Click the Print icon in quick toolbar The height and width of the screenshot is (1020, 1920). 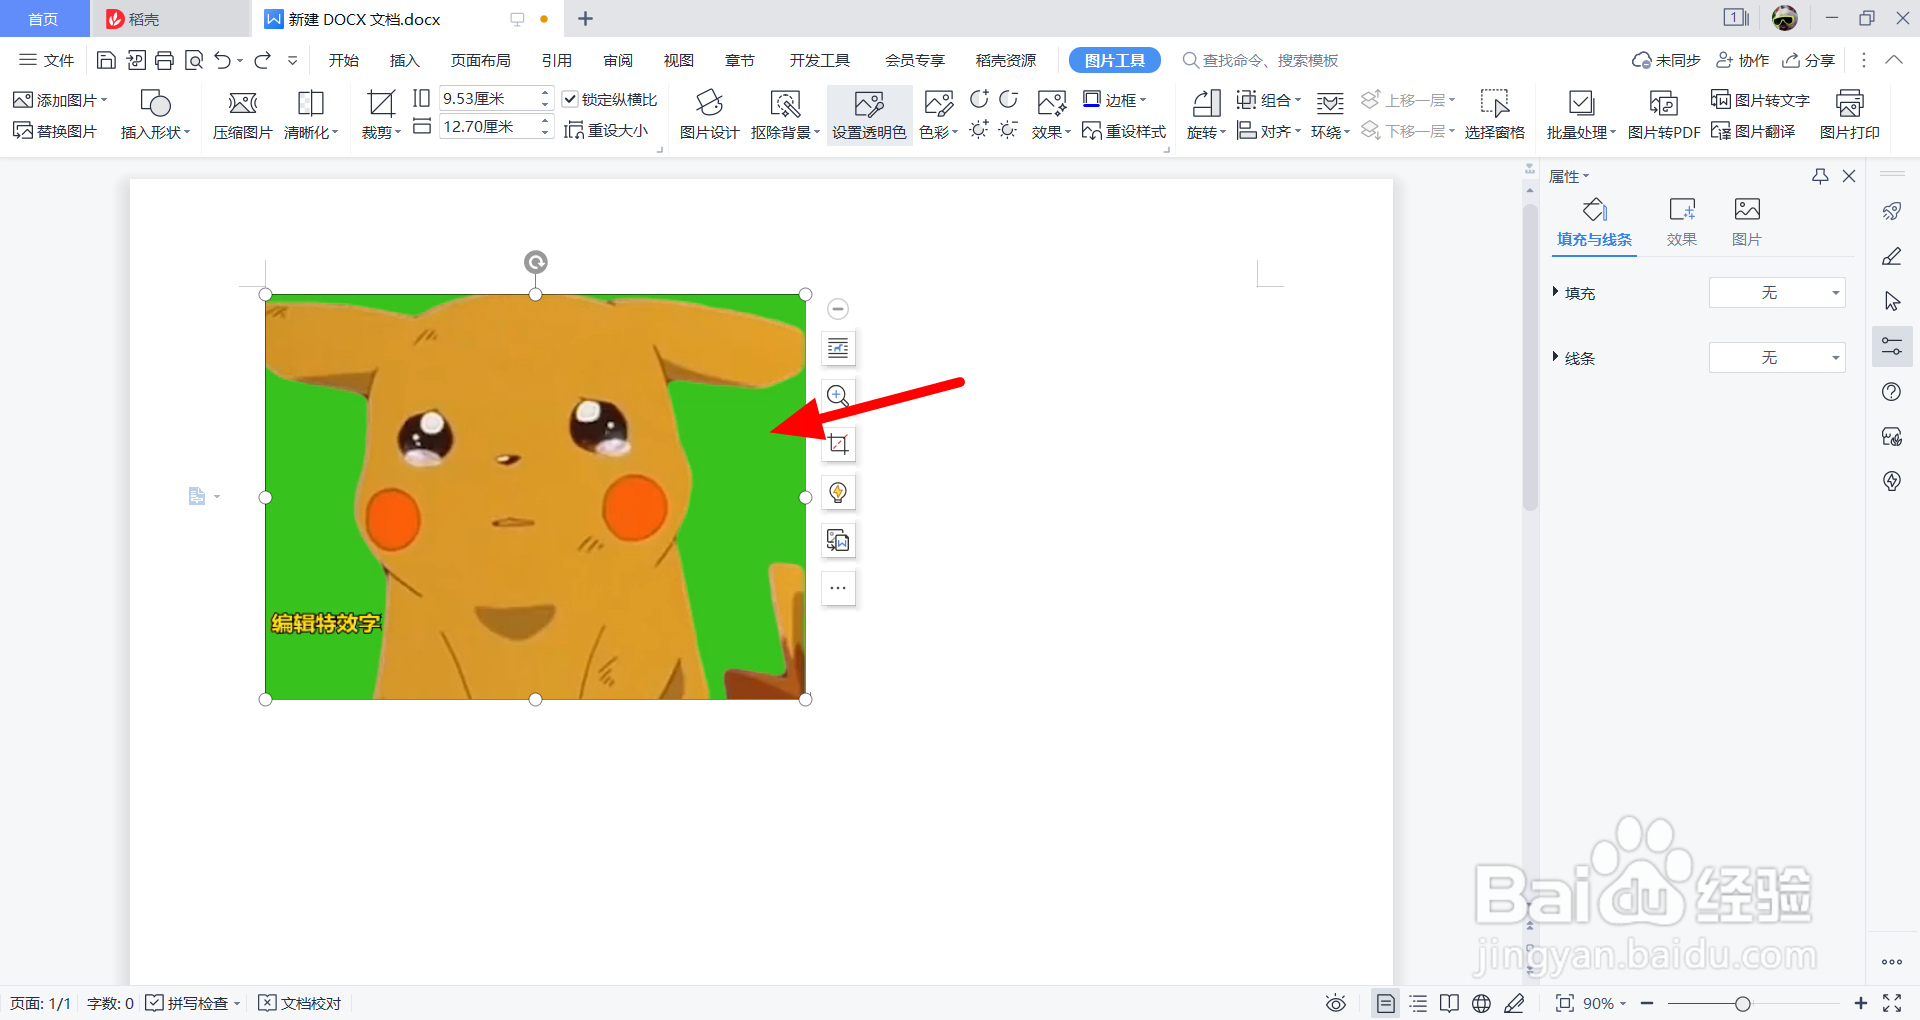165,61
